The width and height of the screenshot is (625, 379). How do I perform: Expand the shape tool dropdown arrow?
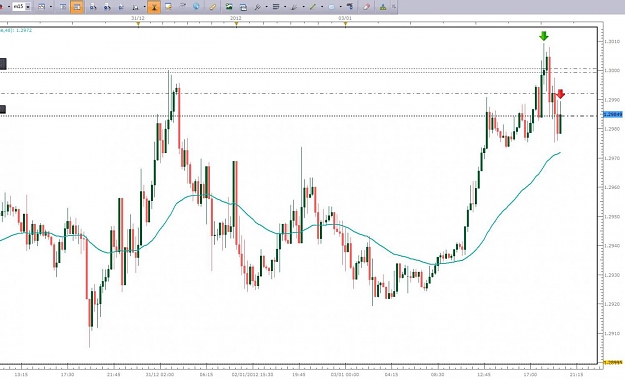pyautogui.click(x=340, y=7)
